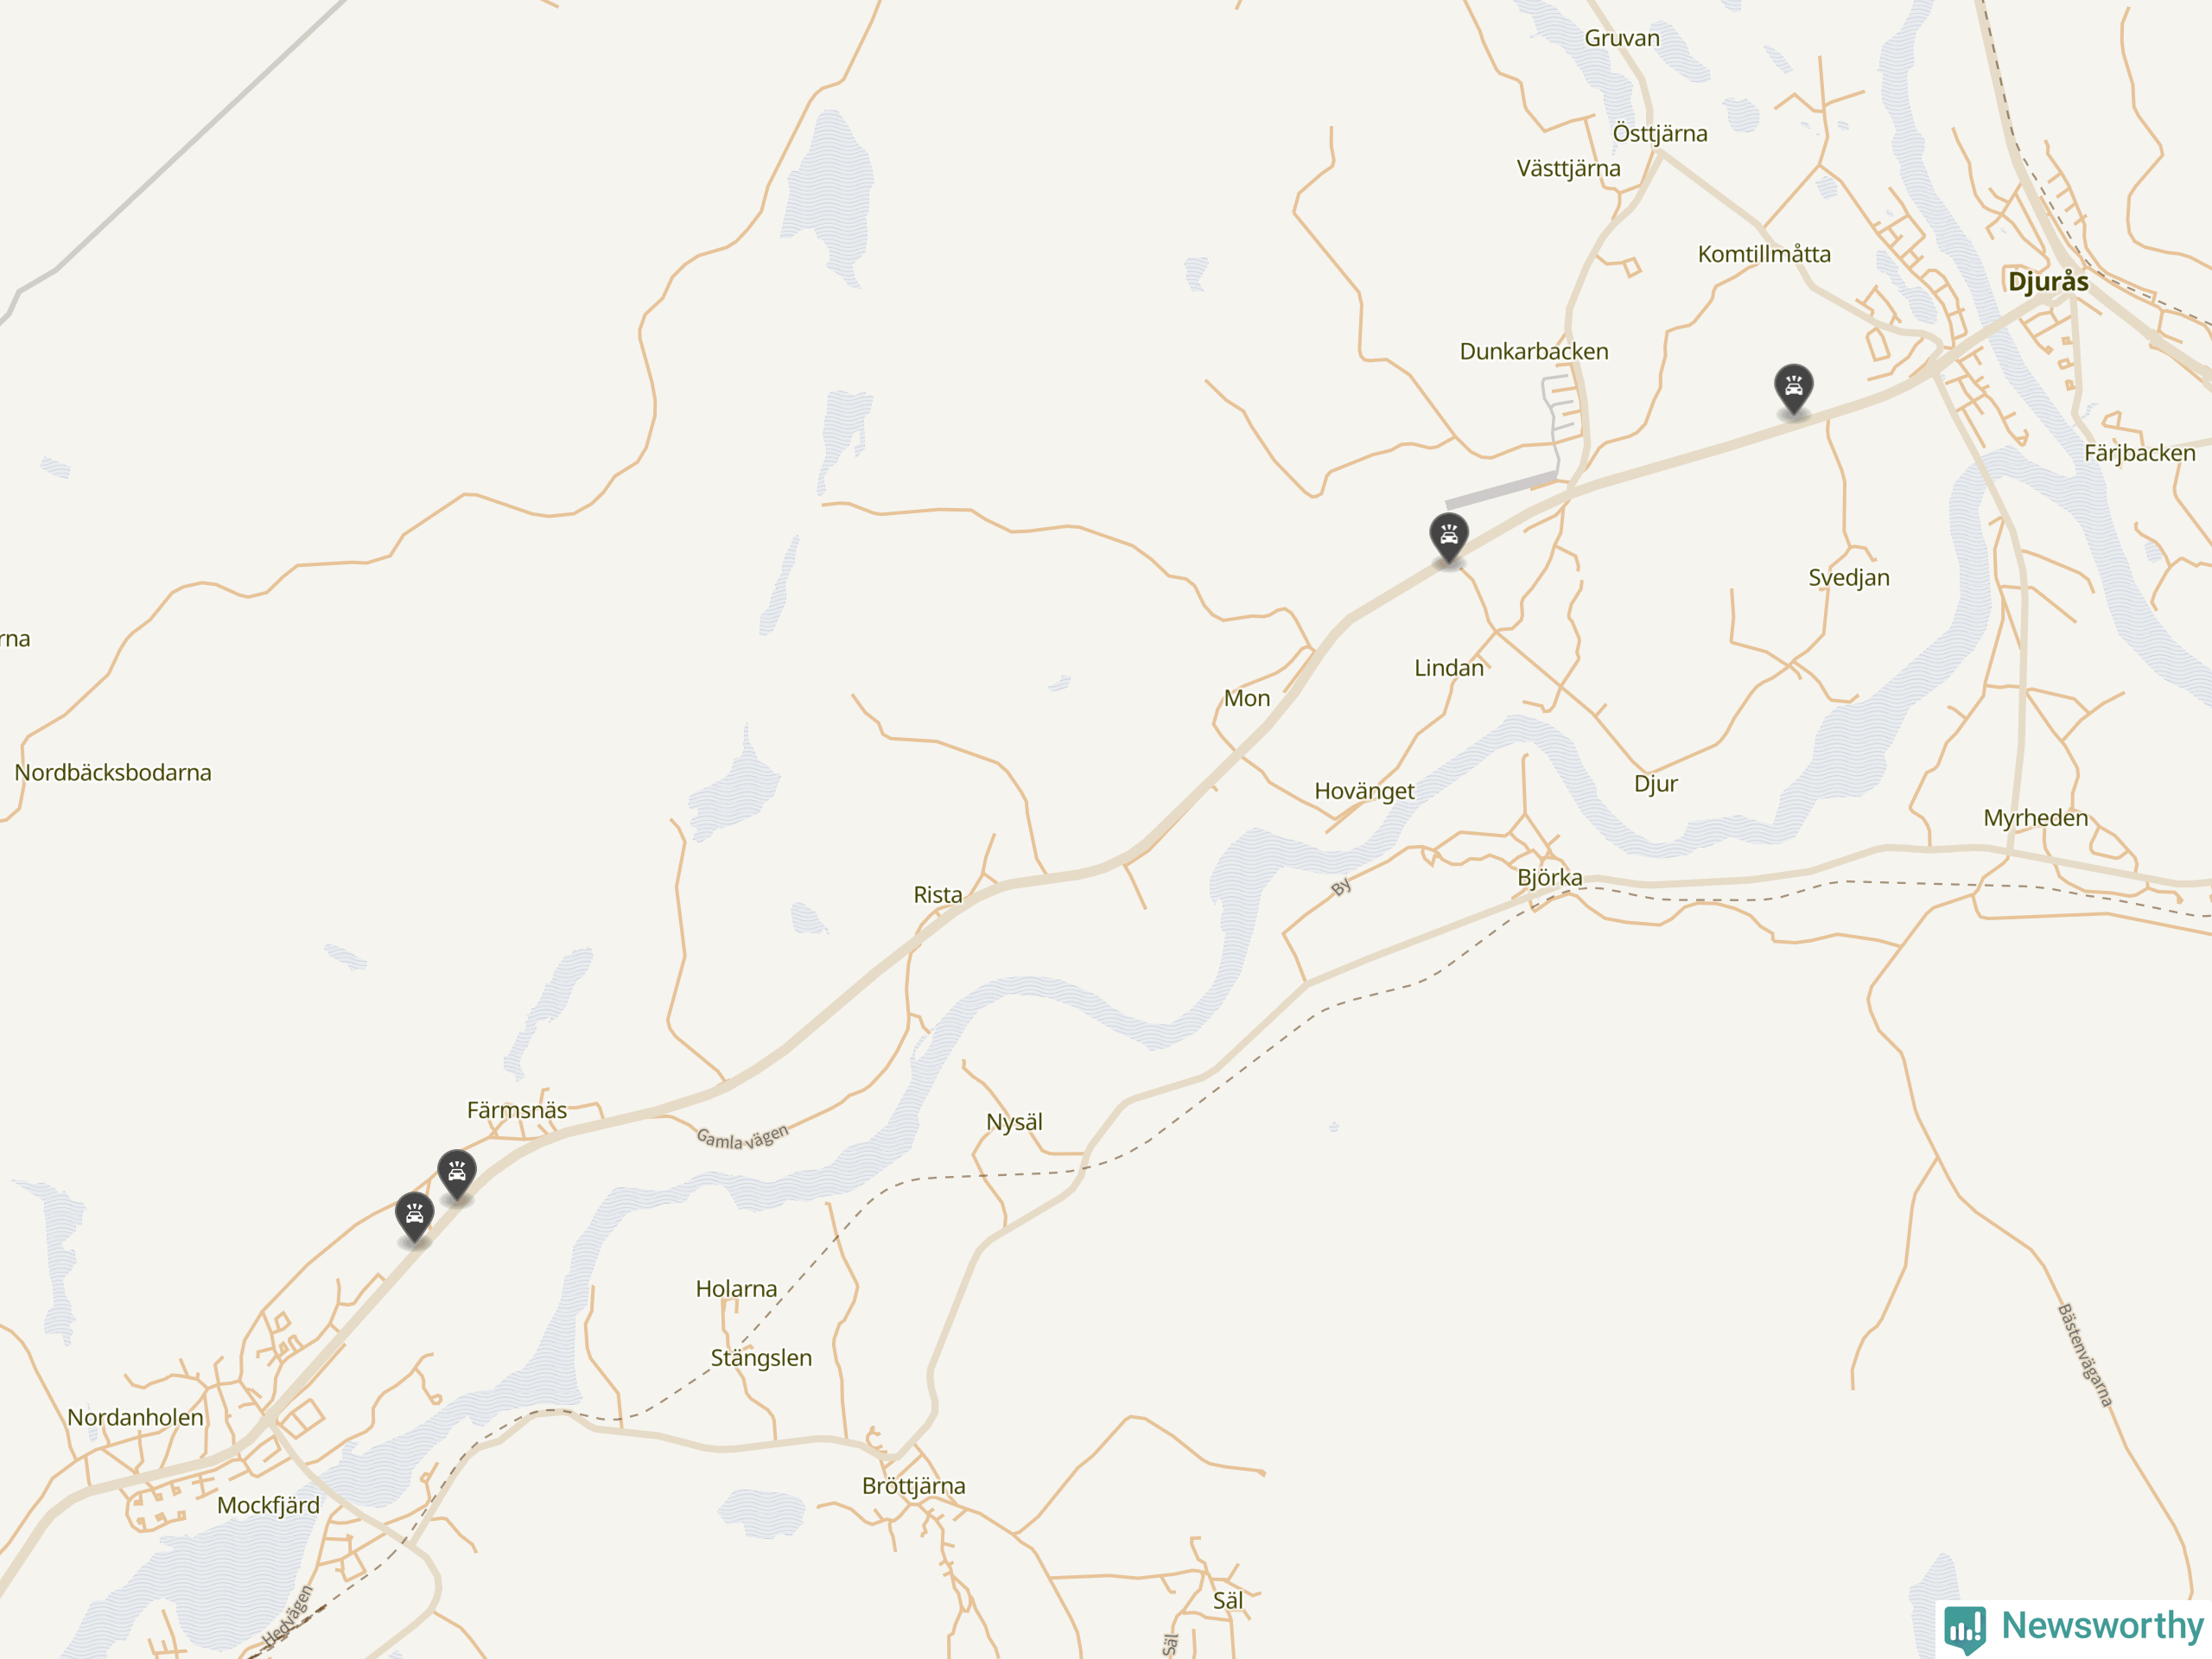2212x1659 pixels.
Task: Click the Svedjan place label
Action: click(x=1849, y=578)
